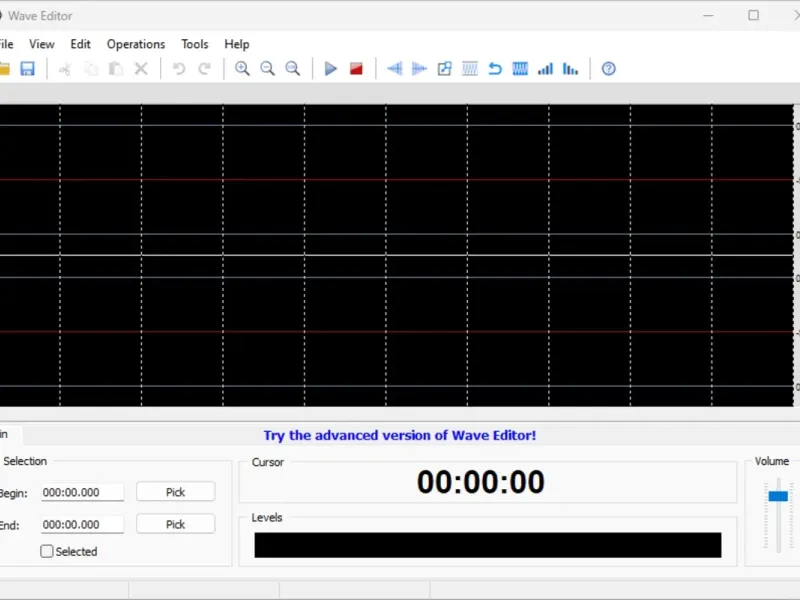Click the Volume slider handle
Screen dimensions: 800x600
click(x=778, y=496)
